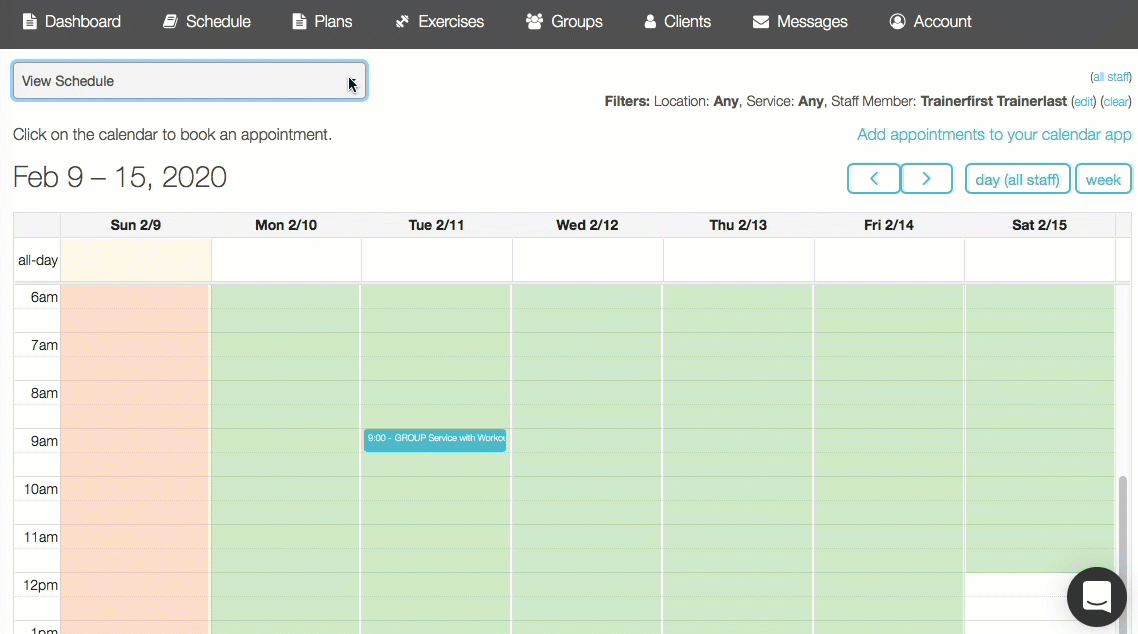Image resolution: width=1138 pixels, height=634 pixels.
Task: Click the Wed 2/12 column header
Action: pyautogui.click(x=587, y=225)
